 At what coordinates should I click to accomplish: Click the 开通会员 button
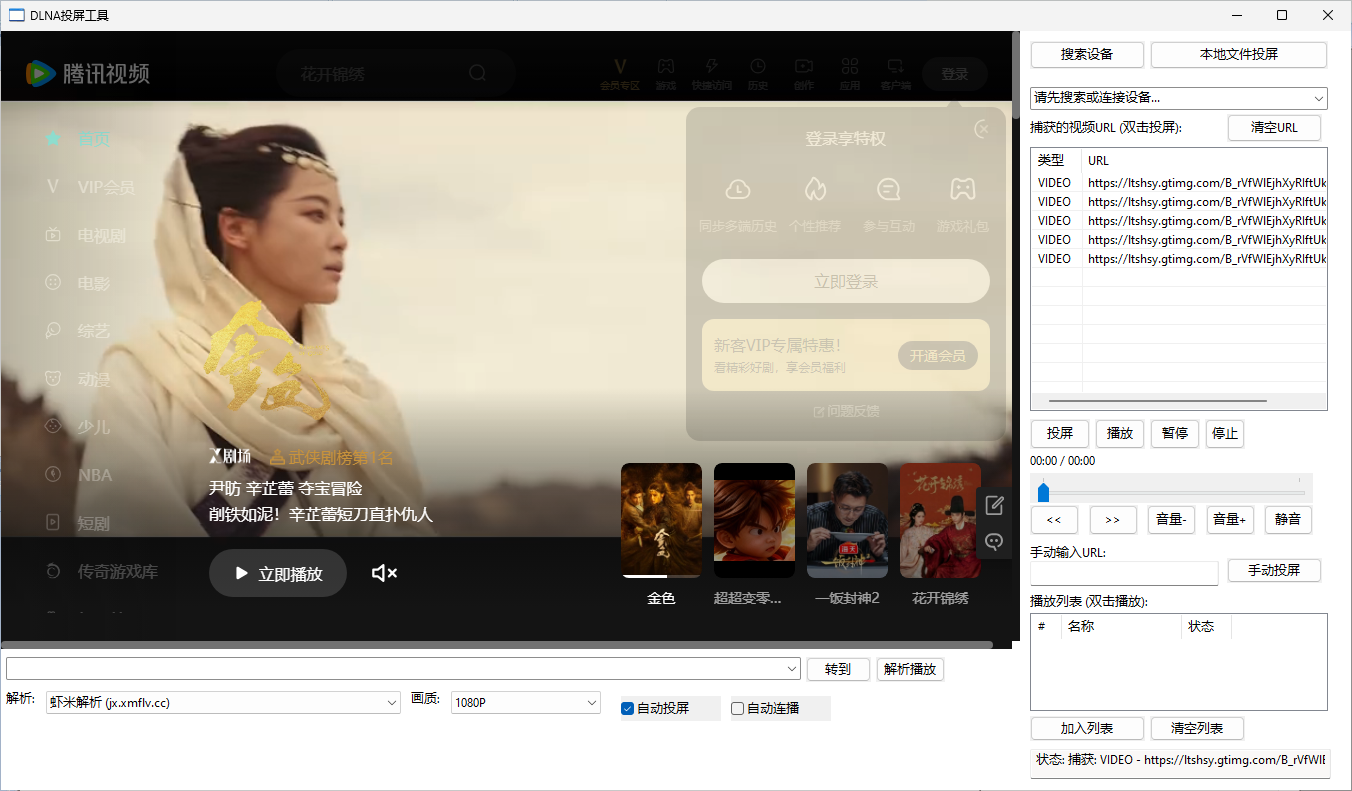coord(938,355)
